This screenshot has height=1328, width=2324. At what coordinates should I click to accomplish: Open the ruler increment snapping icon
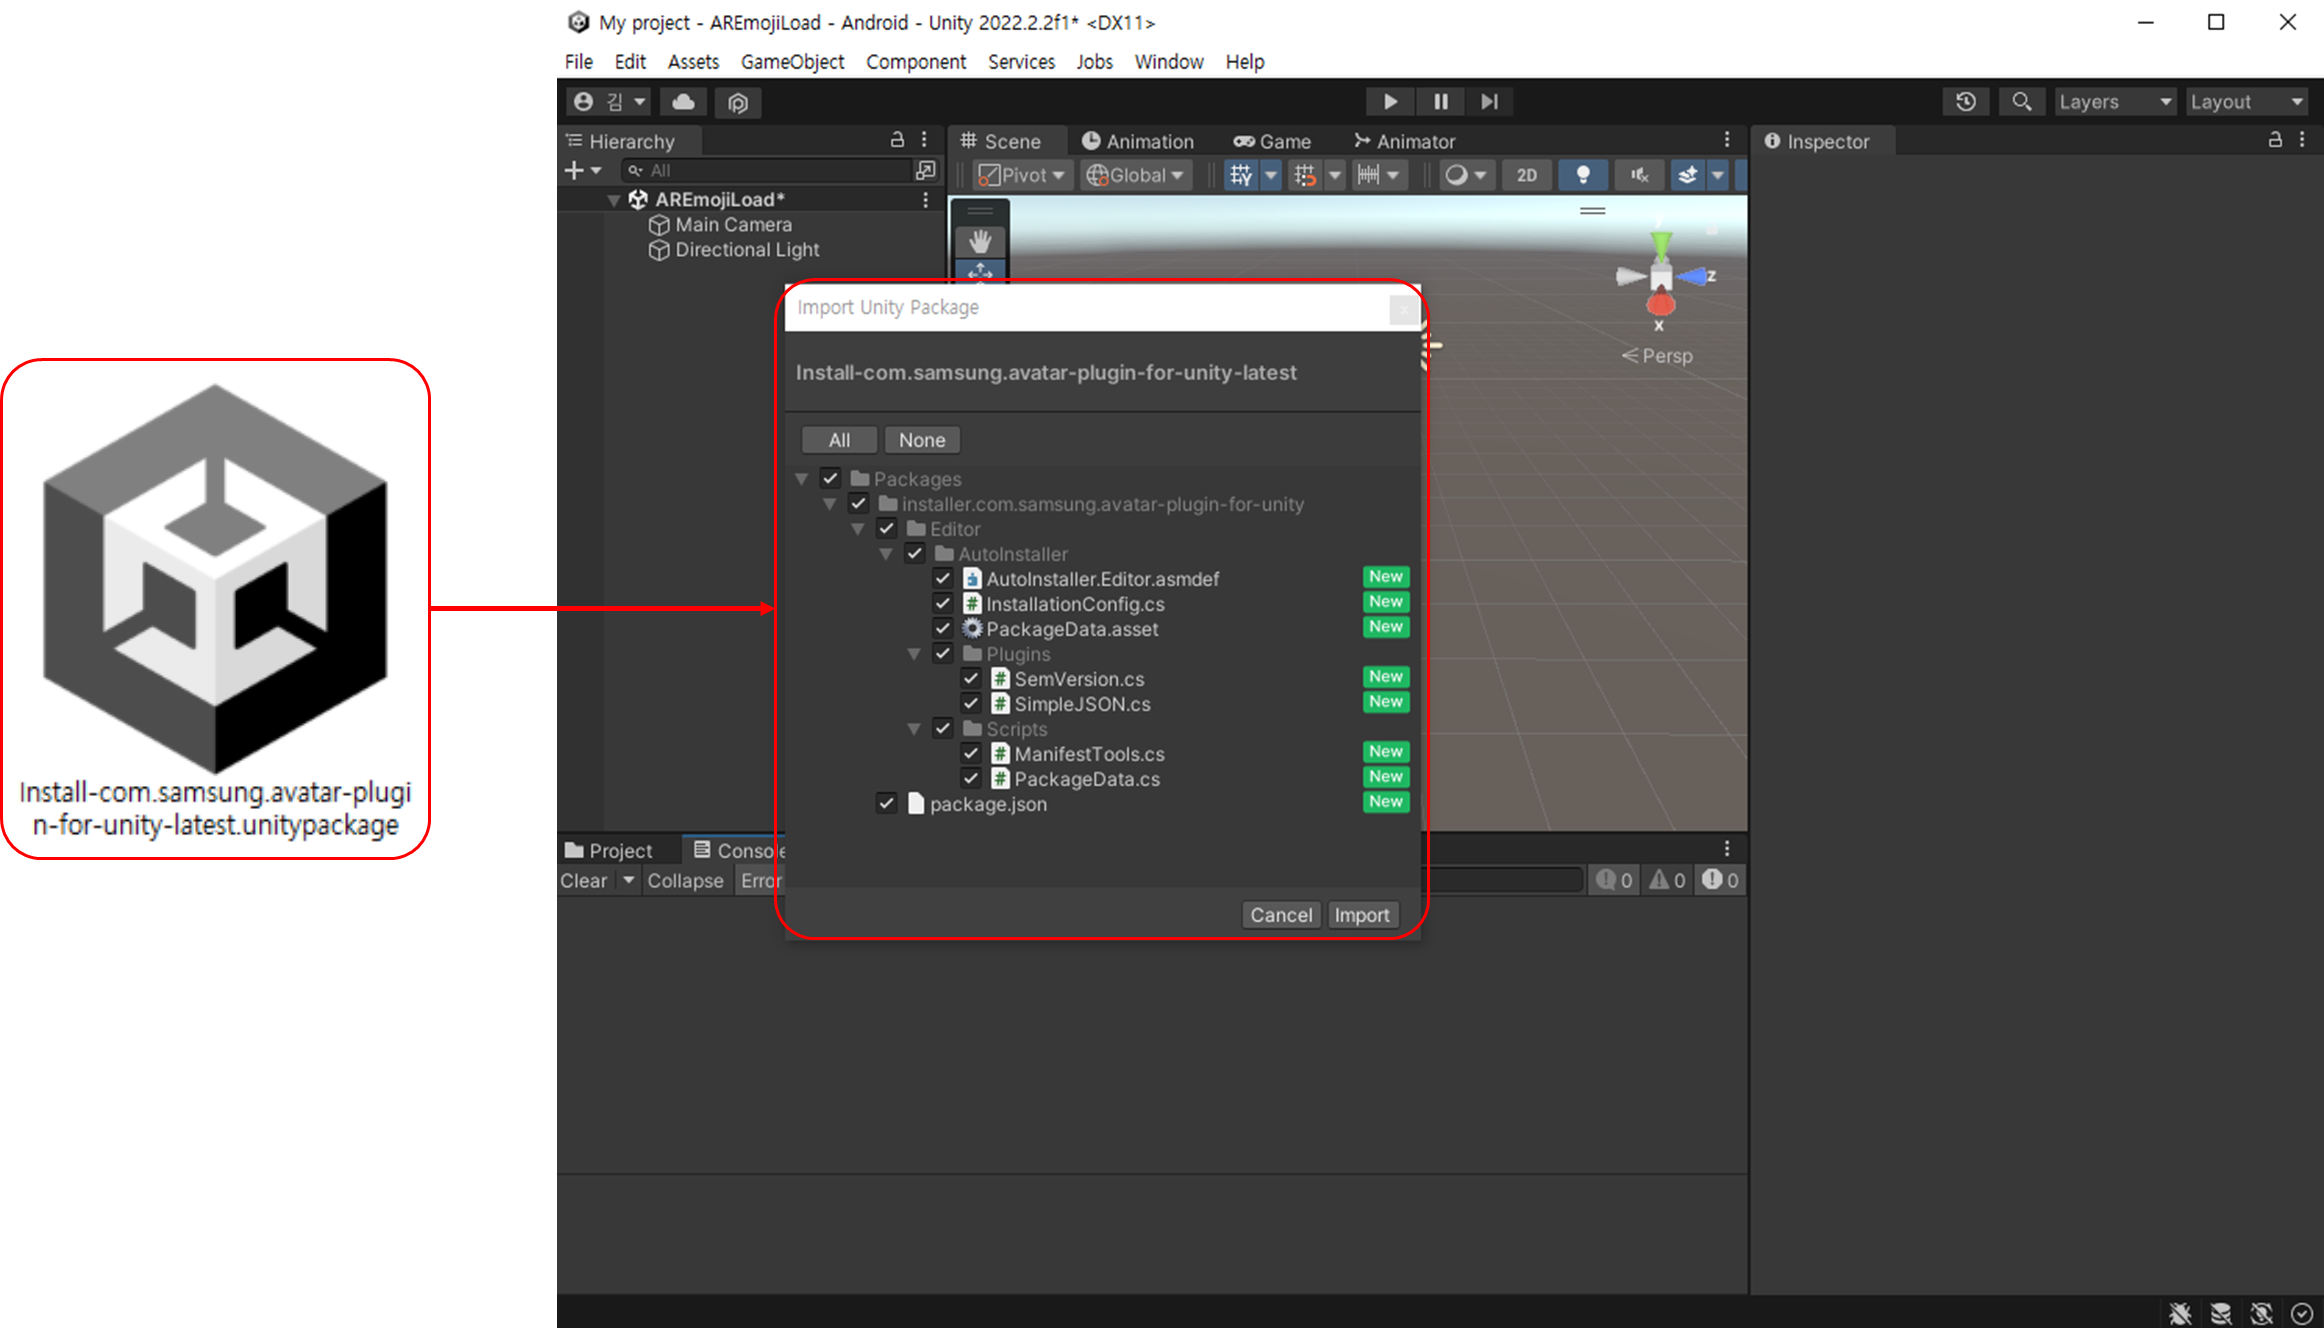pos(1368,175)
